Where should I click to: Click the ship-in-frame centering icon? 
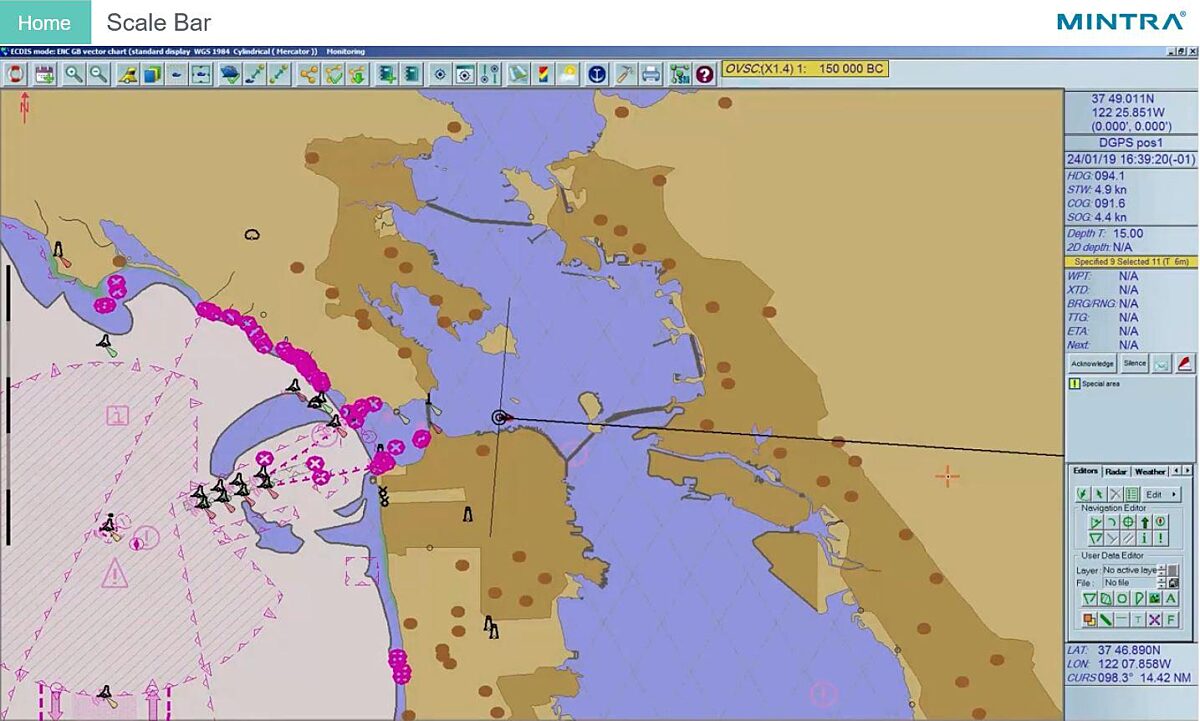(x=201, y=74)
